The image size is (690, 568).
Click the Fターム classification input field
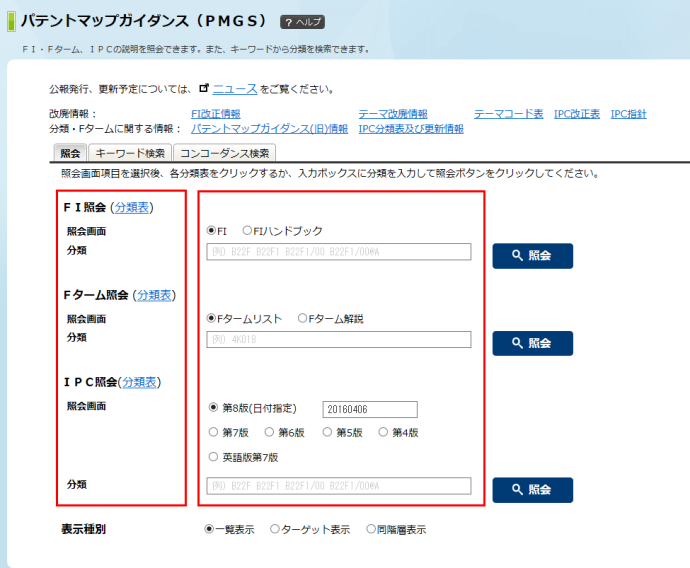pyautogui.click(x=338, y=340)
